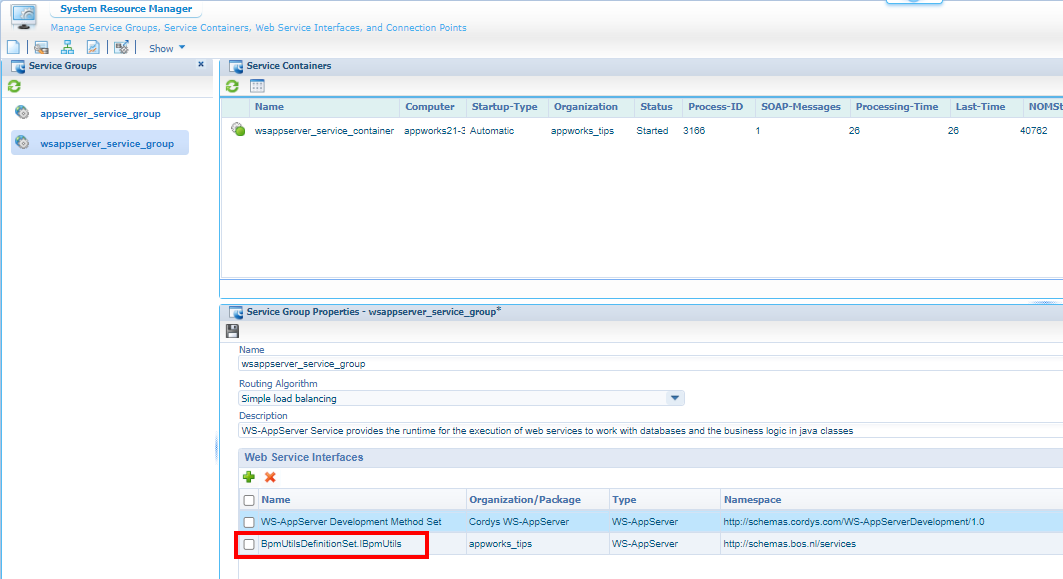Close the Service Groups panel
1063x579 pixels.
201,65
